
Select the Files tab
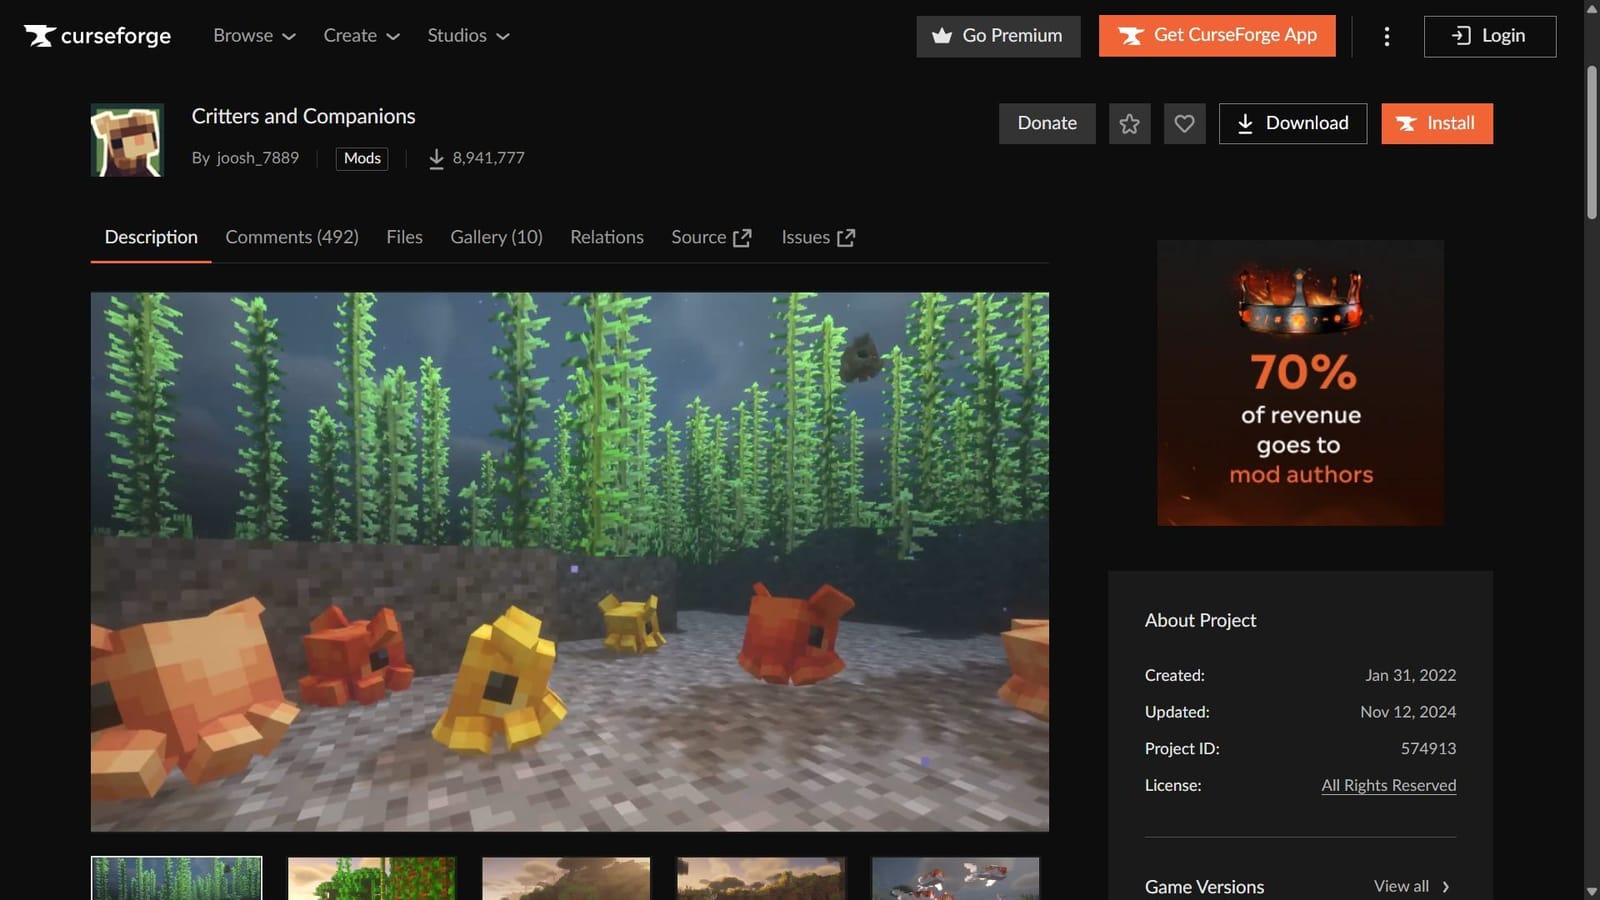click(x=404, y=237)
